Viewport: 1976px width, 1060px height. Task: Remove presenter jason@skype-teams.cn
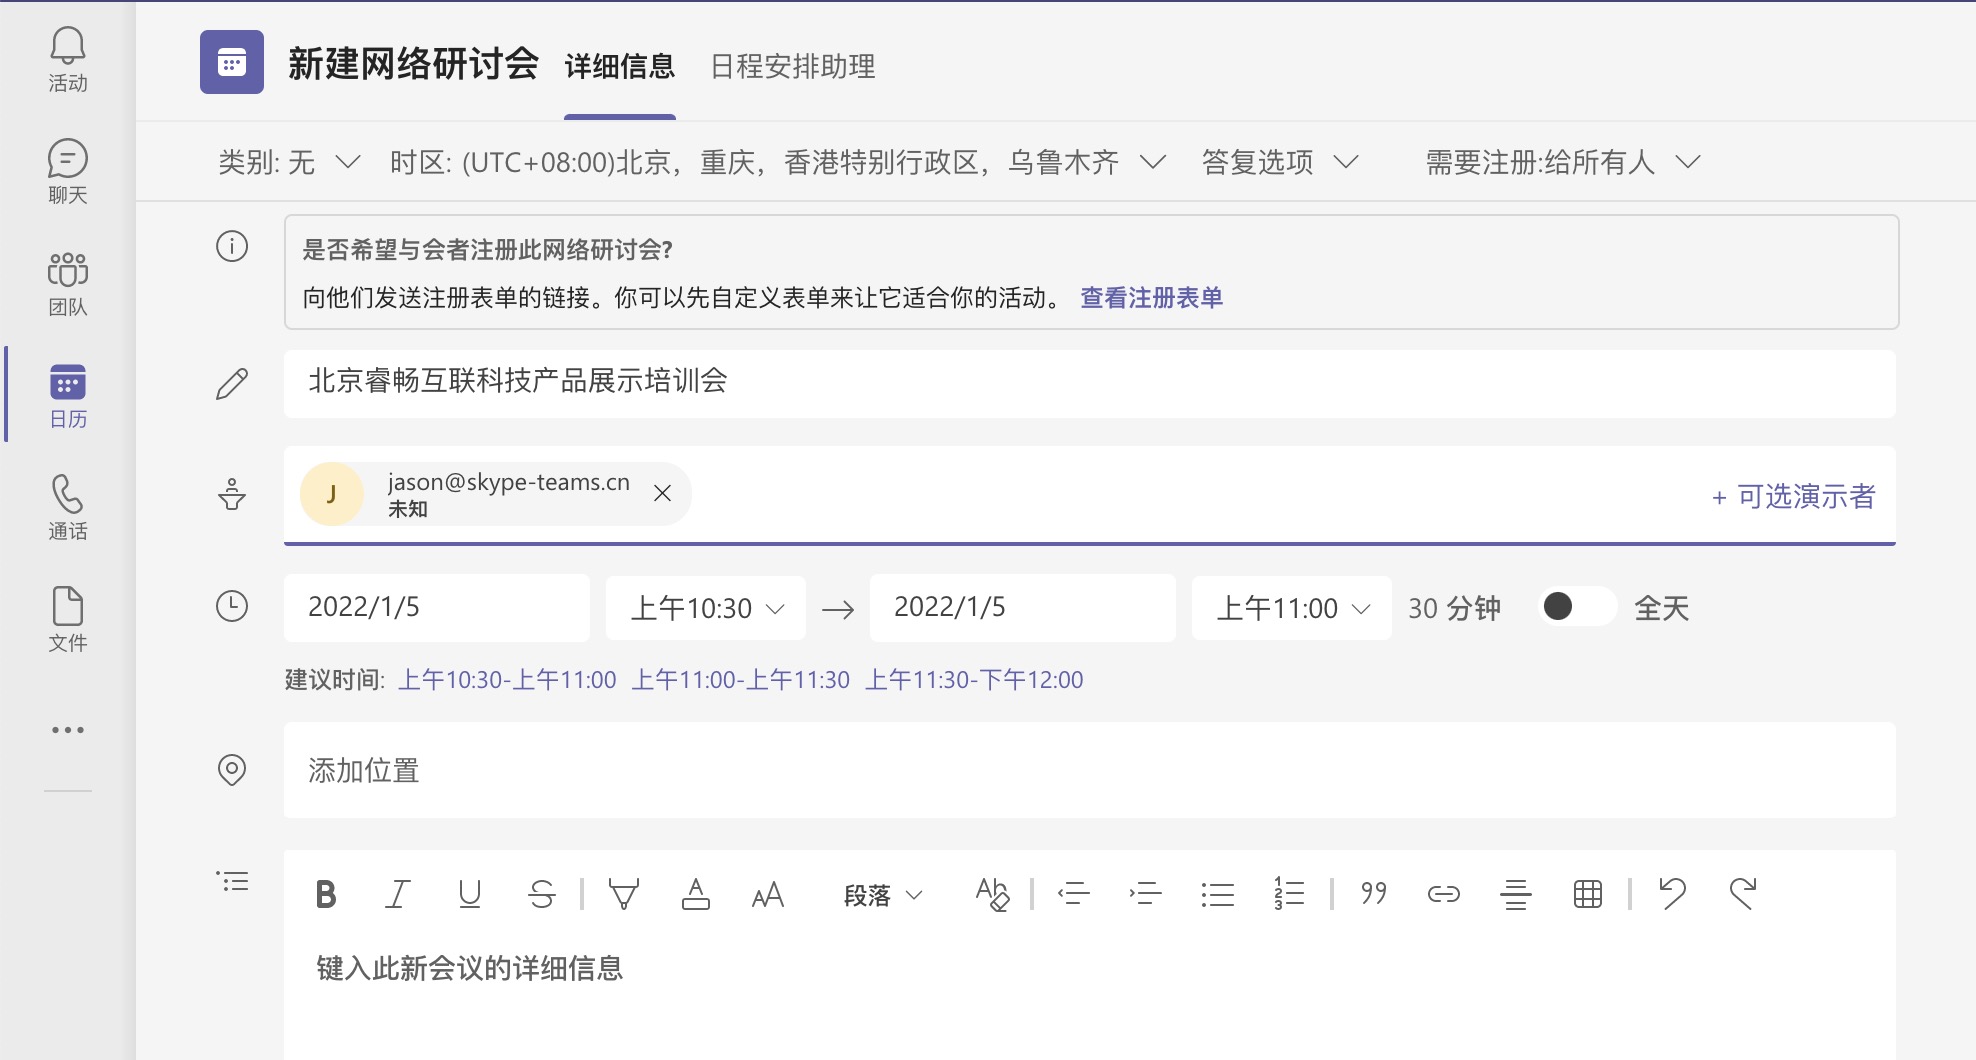[x=662, y=493]
